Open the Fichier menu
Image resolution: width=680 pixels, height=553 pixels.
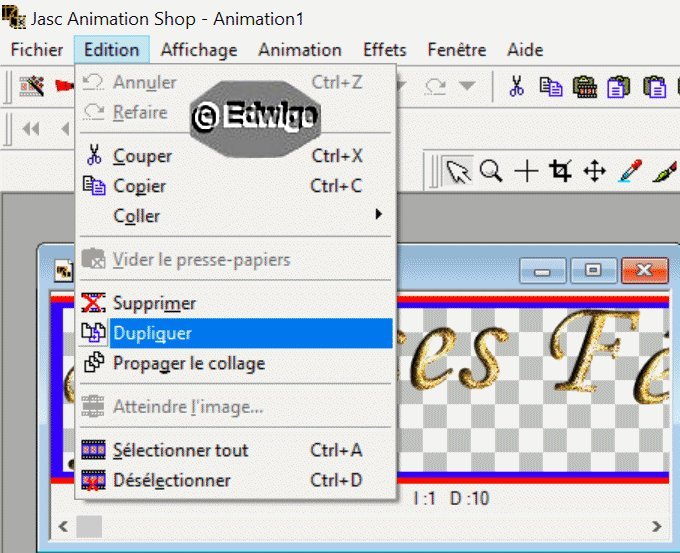[x=37, y=50]
